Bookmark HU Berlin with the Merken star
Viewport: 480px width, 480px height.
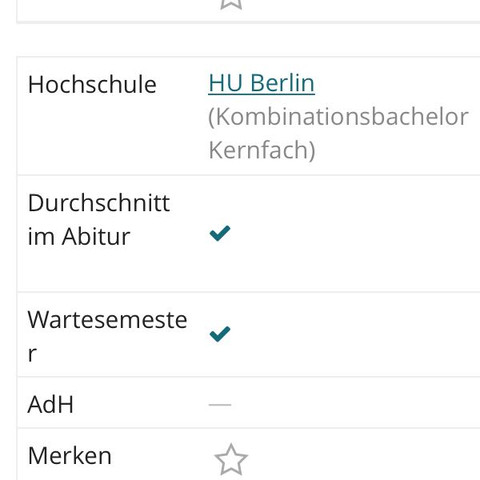coord(231,460)
